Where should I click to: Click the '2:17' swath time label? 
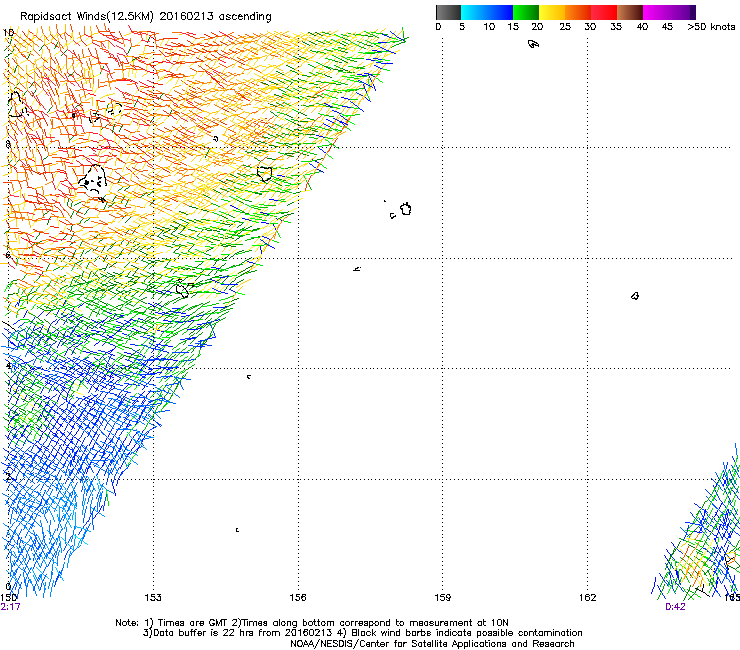[x=10, y=607]
